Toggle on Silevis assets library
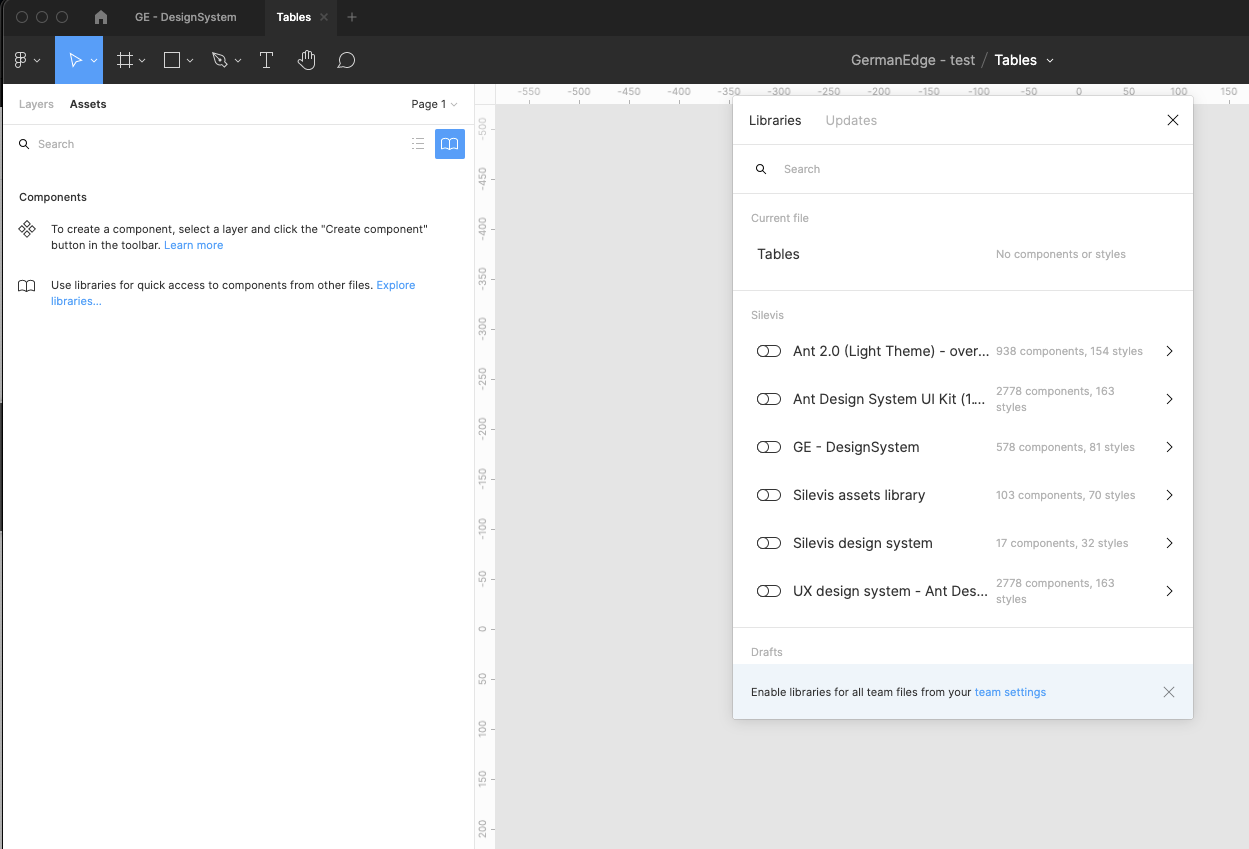Screen dimensions: 1249x849 point(768,495)
